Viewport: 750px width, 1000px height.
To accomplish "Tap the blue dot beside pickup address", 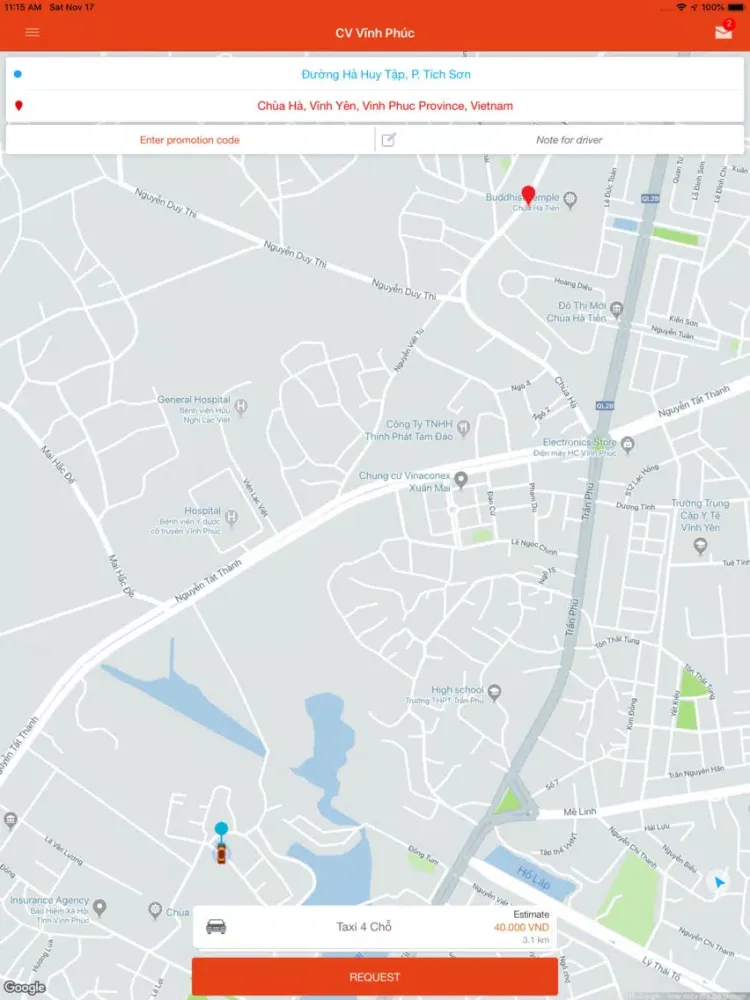I will [x=18, y=74].
